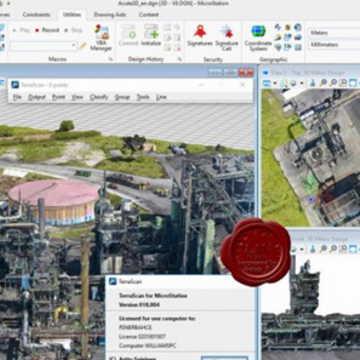Click the FENERBAHCE licensee name
Image resolution: width=360 pixels, height=360 pixels.
click(x=135, y=327)
